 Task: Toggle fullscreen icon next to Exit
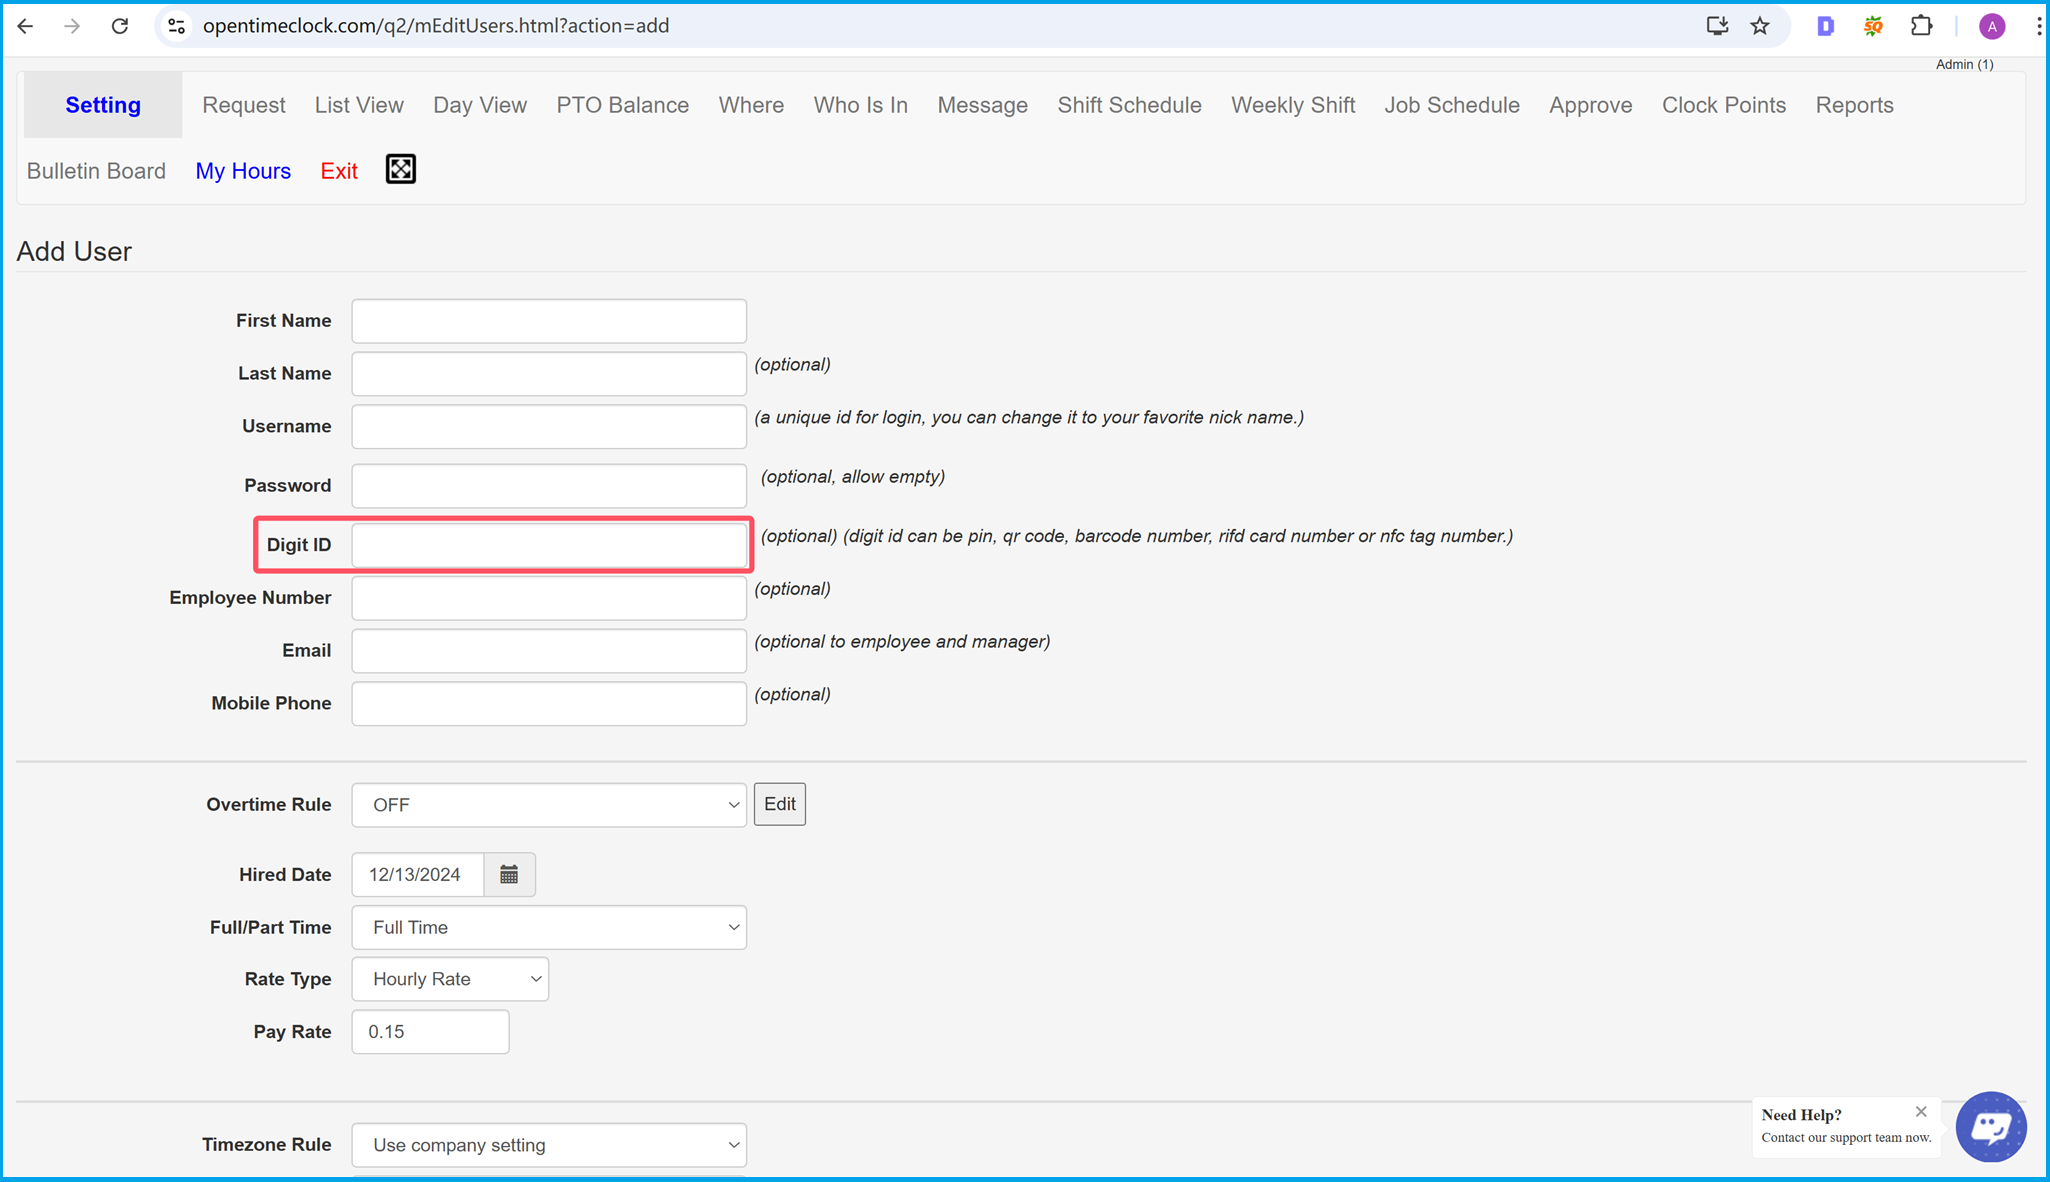click(x=401, y=170)
